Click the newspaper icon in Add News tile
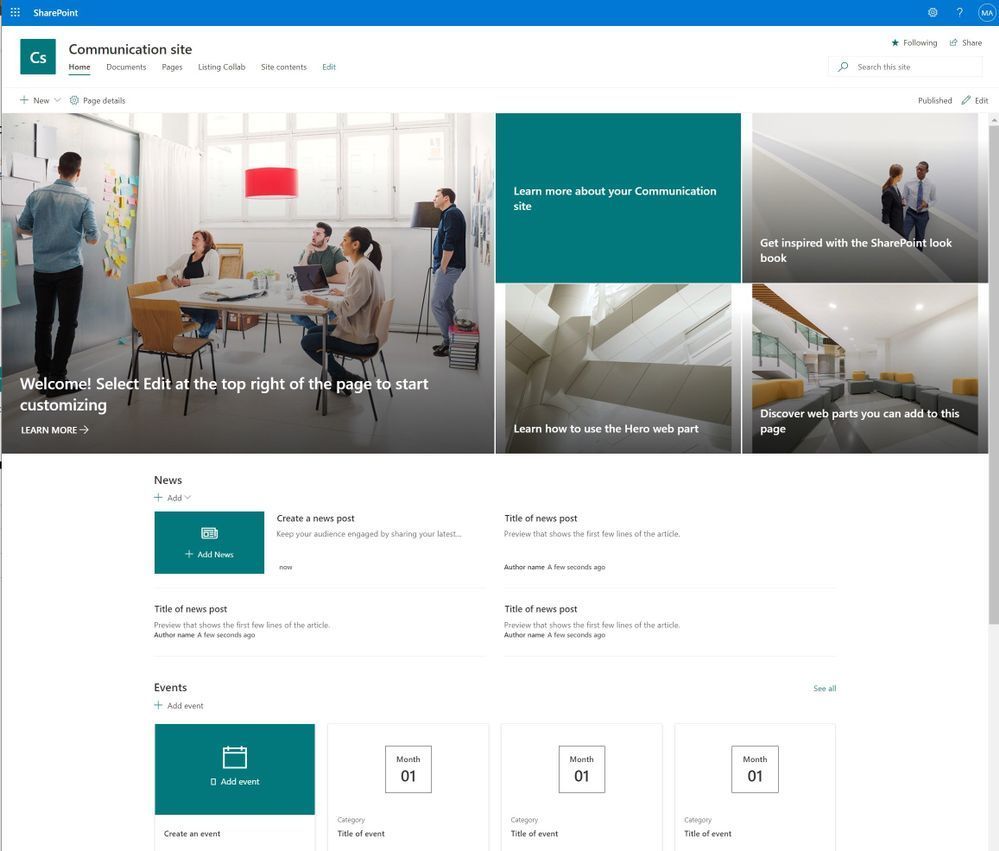 pyautogui.click(x=209, y=533)
